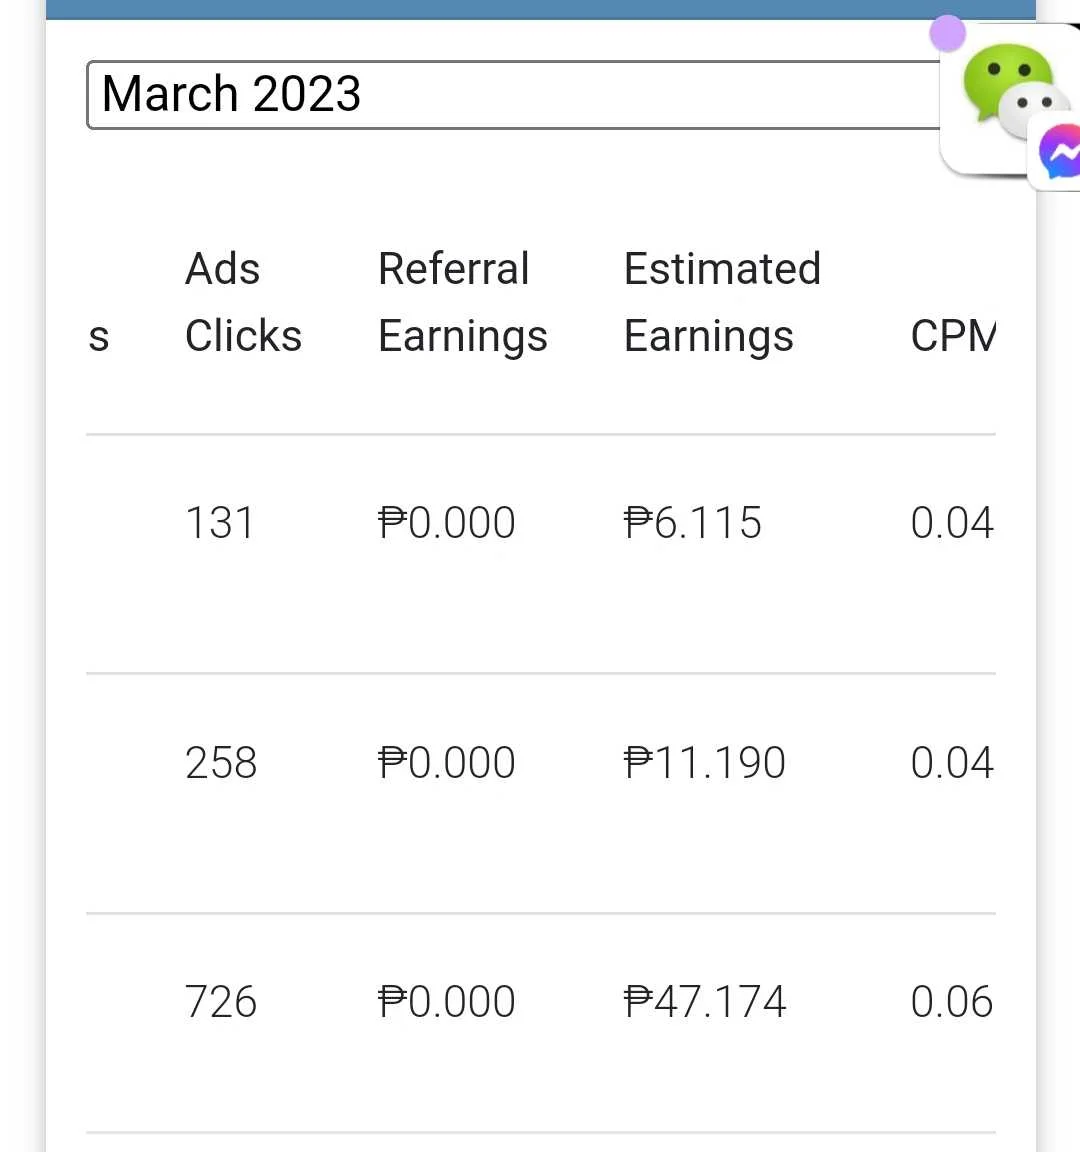The image size is (1080, 1152).
Task: Click the Estimated Earnings column header
Action: click(x=722, y=302)
